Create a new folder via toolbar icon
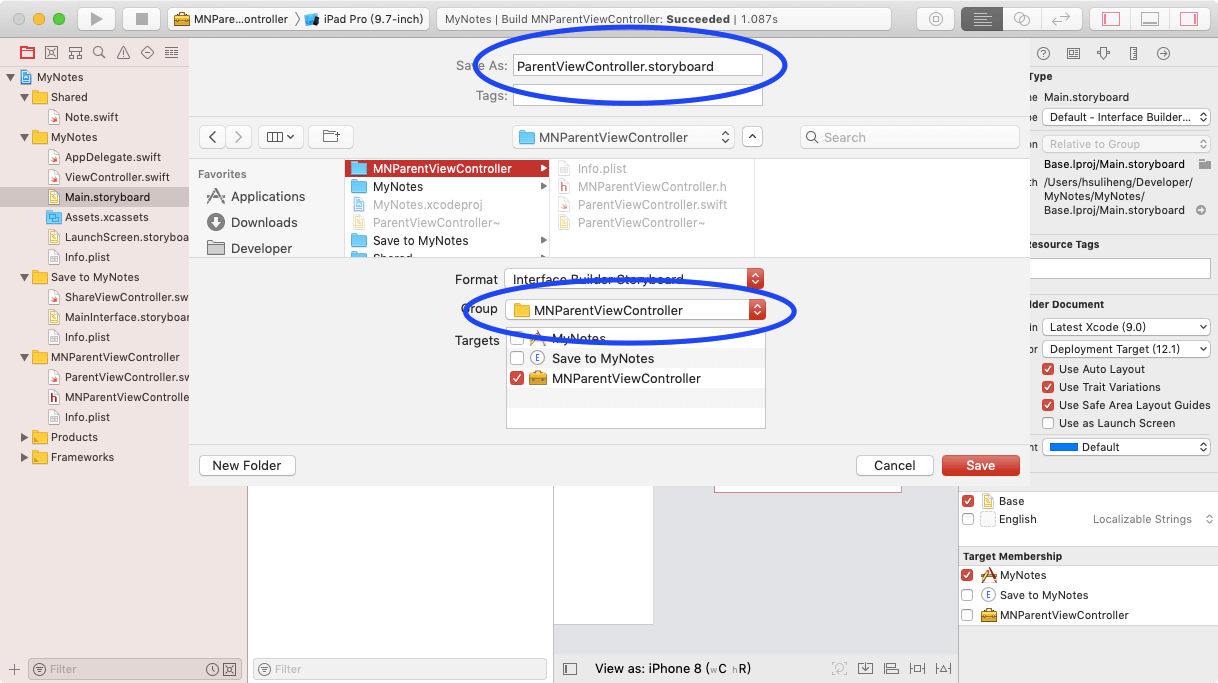1218x683 pixels. 331,137
